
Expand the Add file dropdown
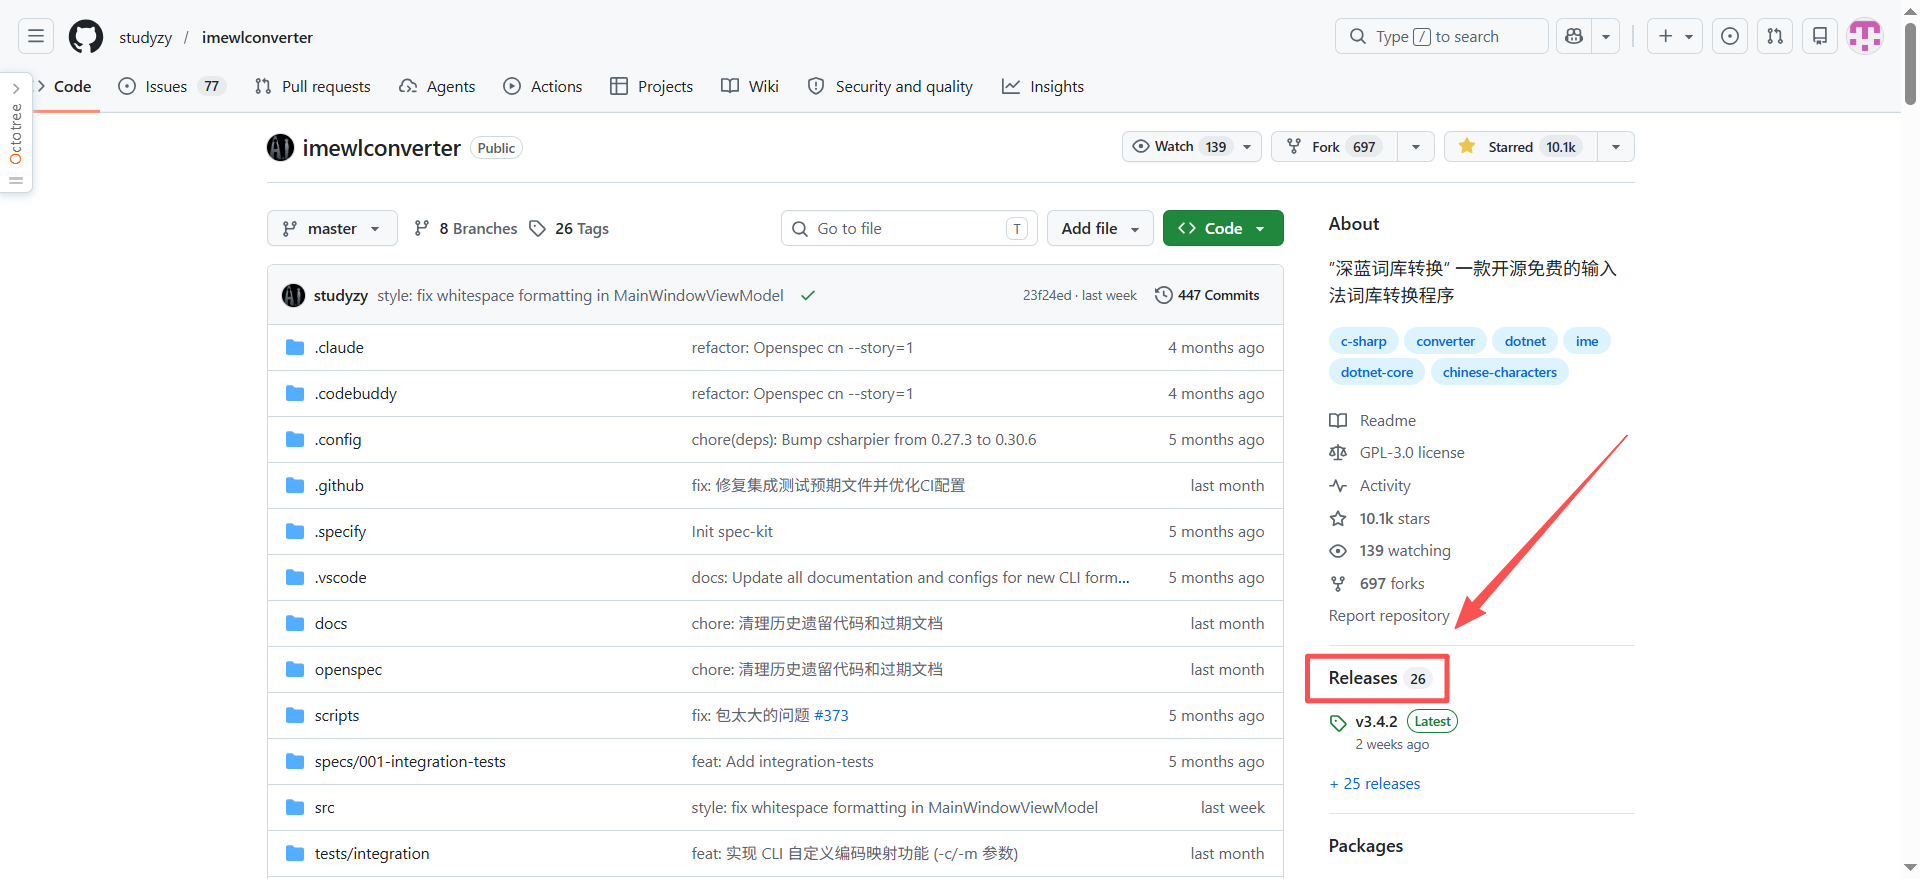coord(1100,229)
